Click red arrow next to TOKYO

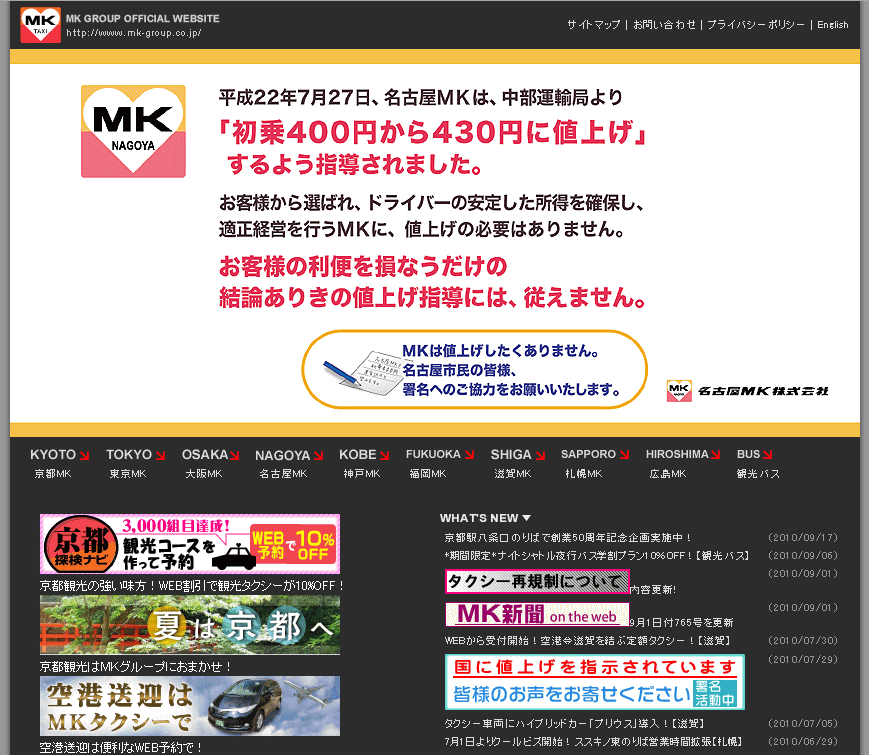(x=160, y=455)
